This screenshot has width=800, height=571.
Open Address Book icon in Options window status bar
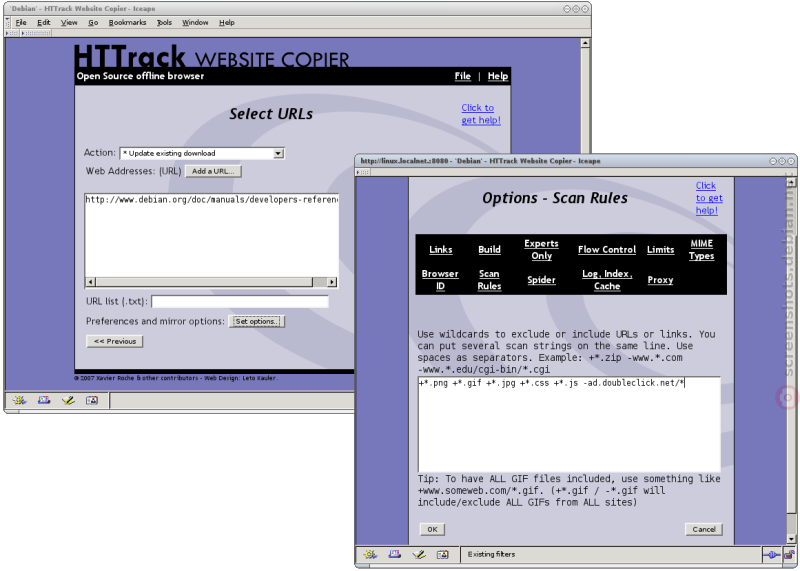coord(442,554)
